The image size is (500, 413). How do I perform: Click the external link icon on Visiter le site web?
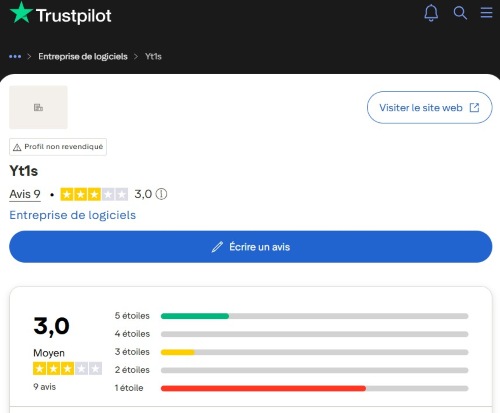(x=474, y=107)
